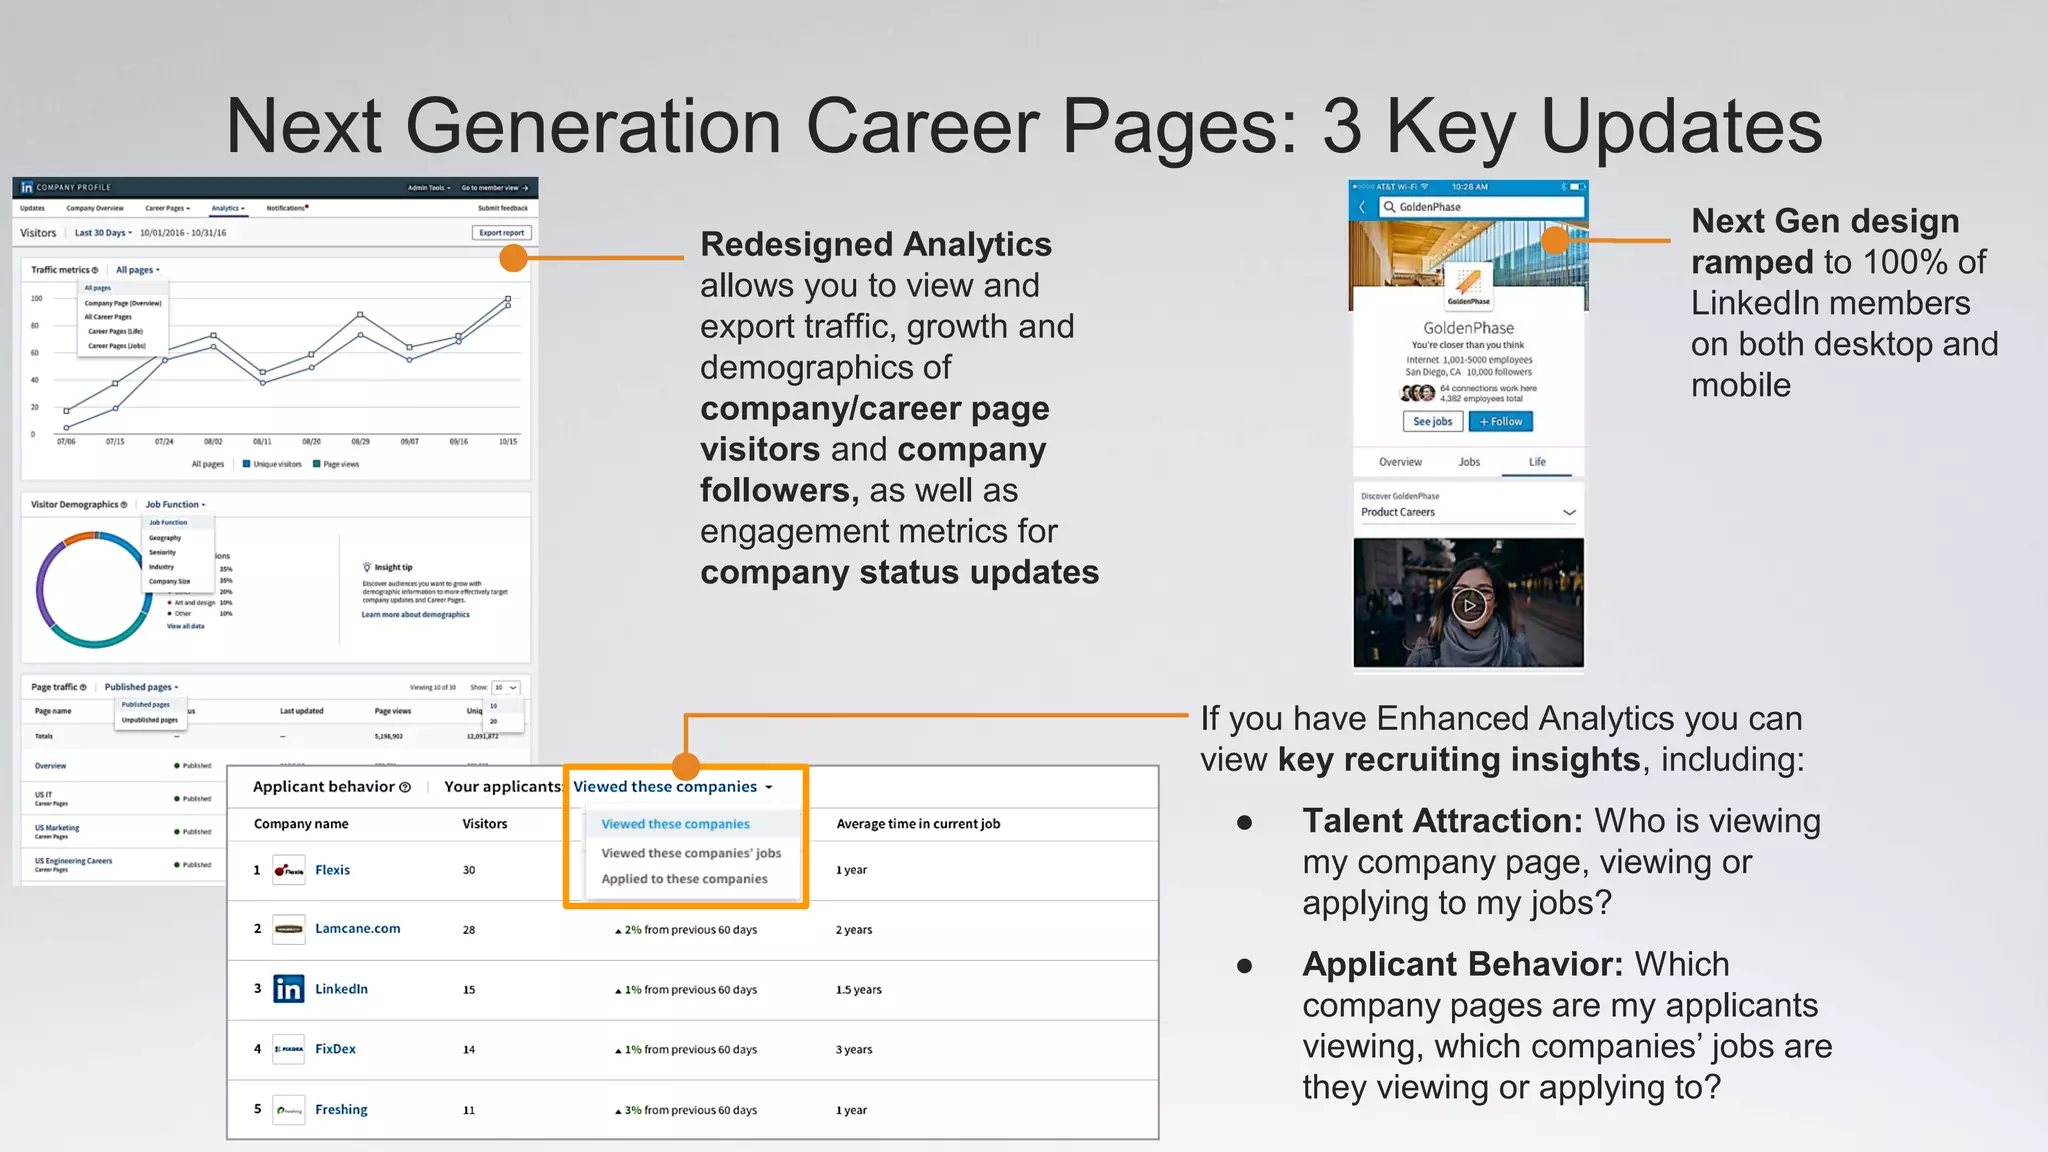Viewport: 2048px width, 1152px height.
Task: Tap the + Follow button
Action: click(1500, 422)
